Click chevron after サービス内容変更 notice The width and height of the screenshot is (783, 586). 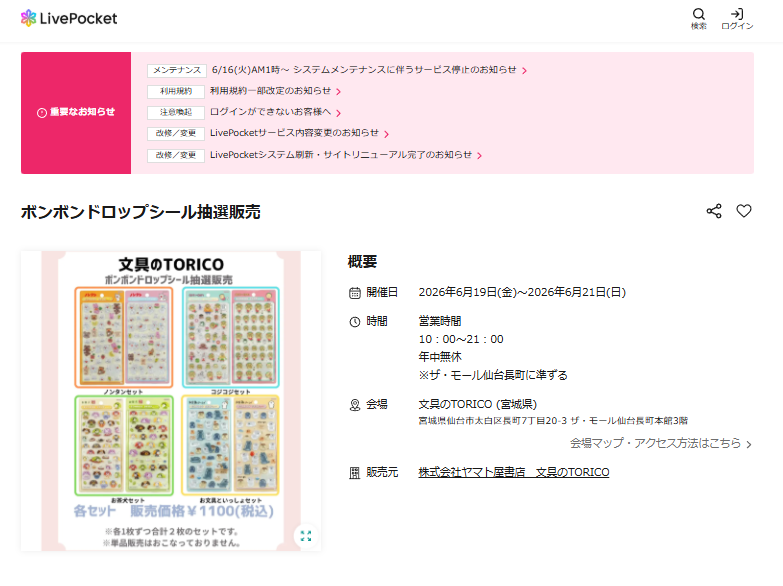(387, 134)
